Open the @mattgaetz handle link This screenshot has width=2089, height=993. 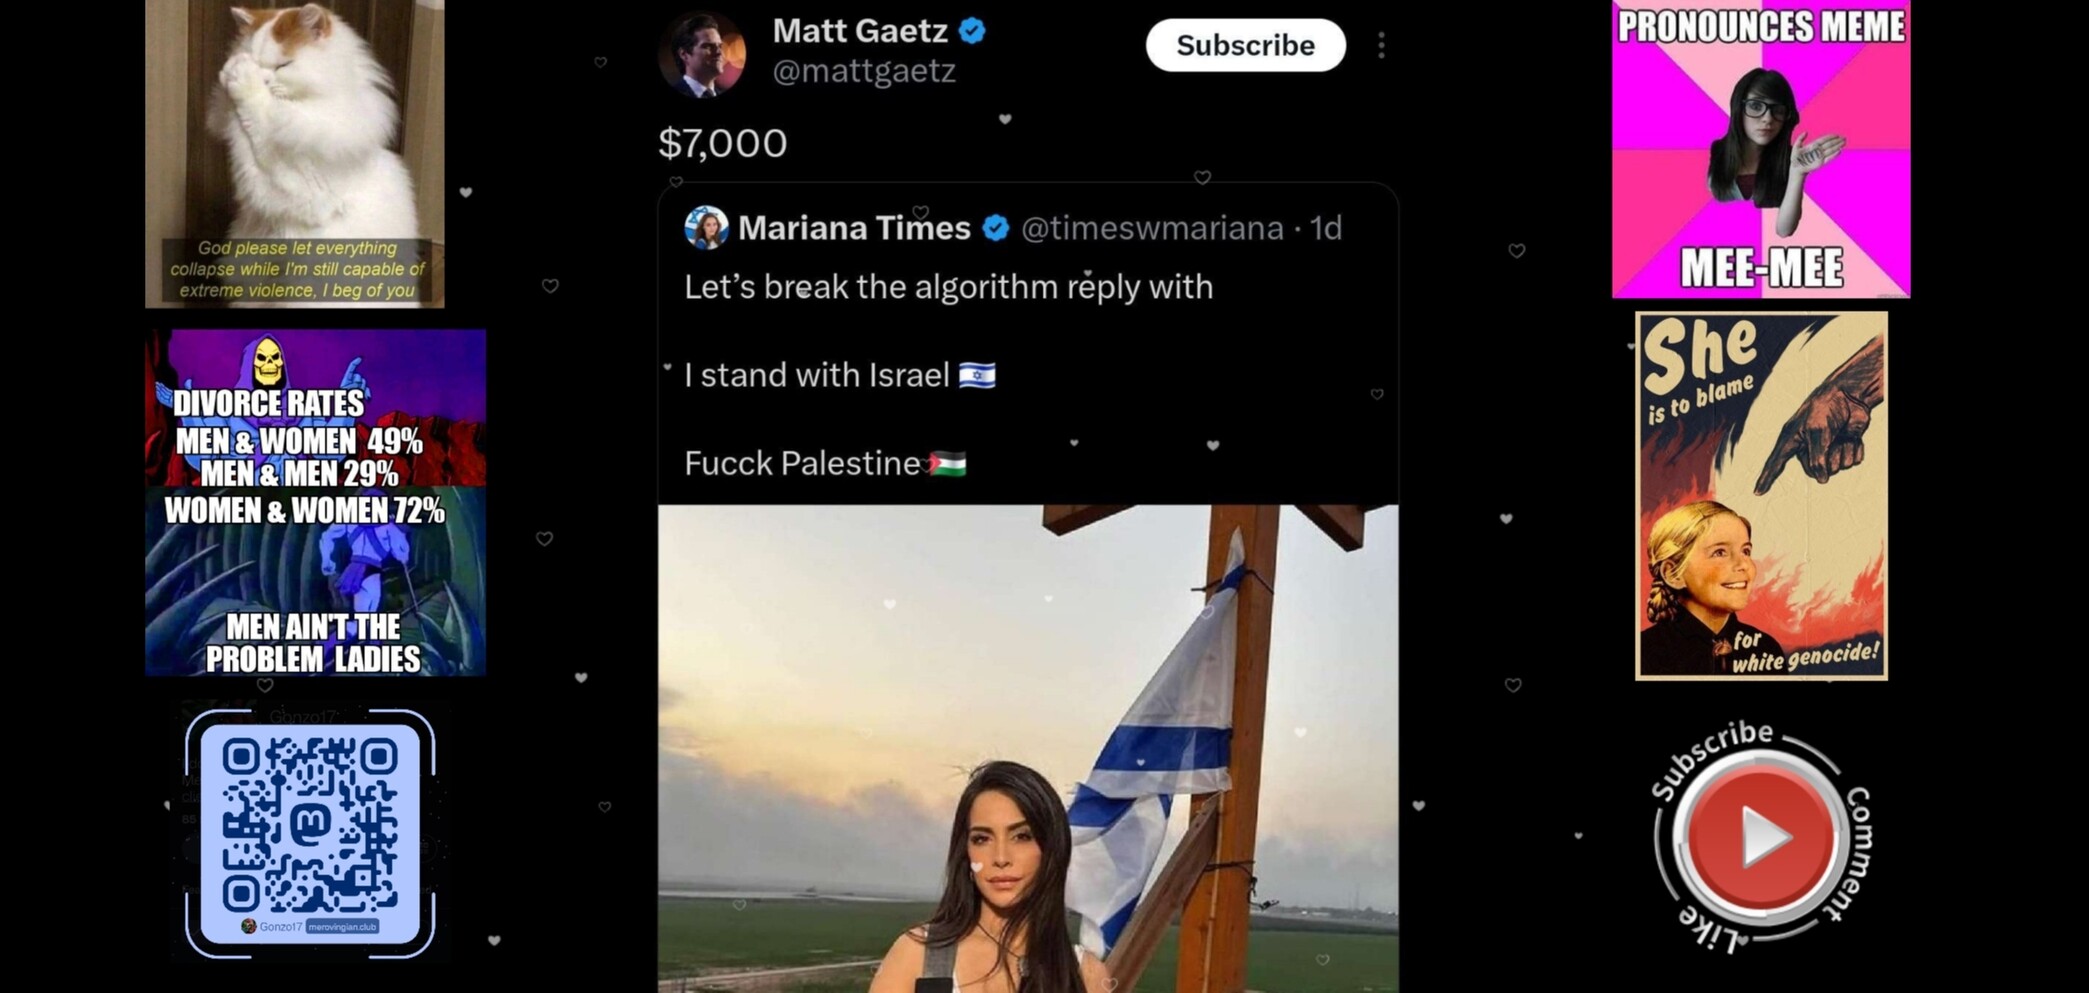(864, 71)
